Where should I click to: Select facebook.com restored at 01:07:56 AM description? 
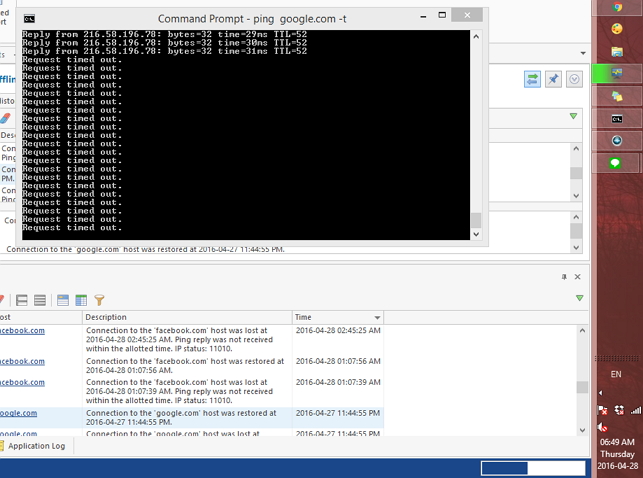pos(185,366)
